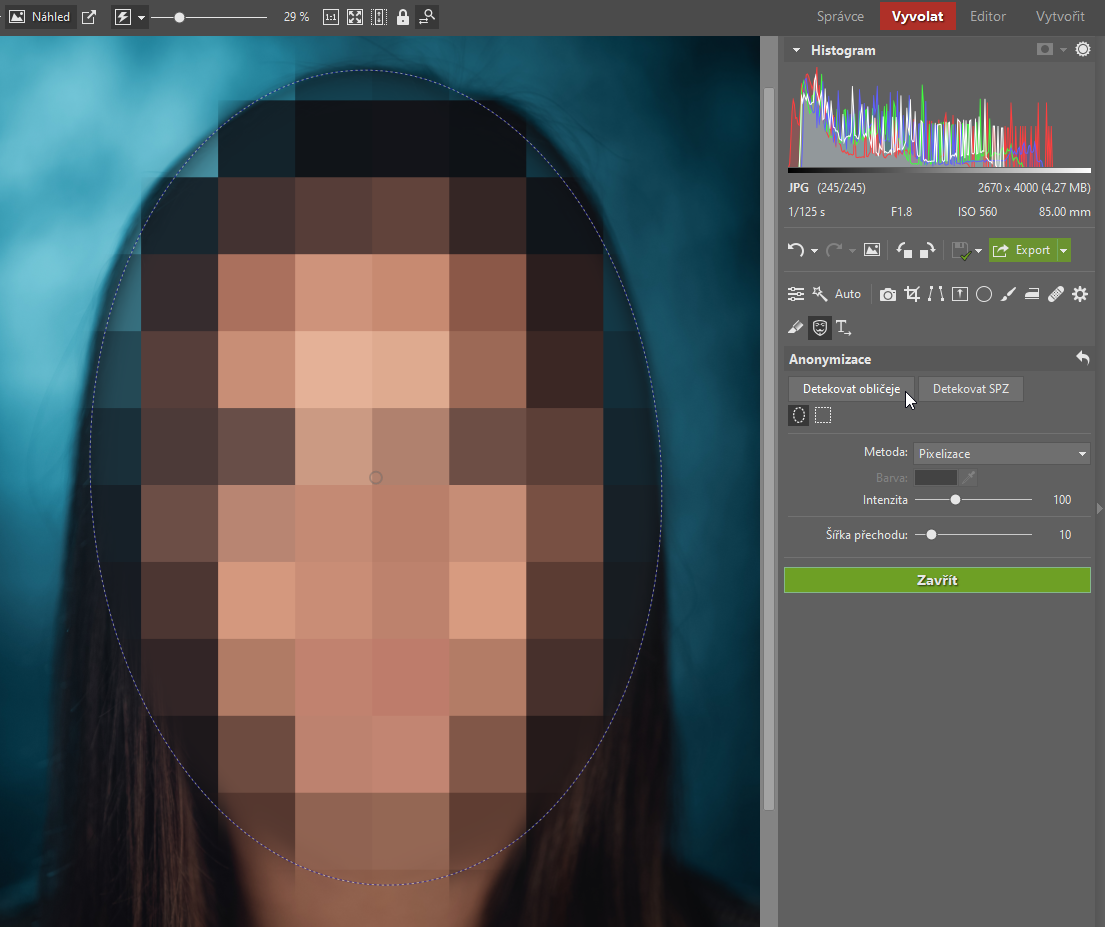Fit image height to window icon
1105x927 pixels.
tap(379, 17)
